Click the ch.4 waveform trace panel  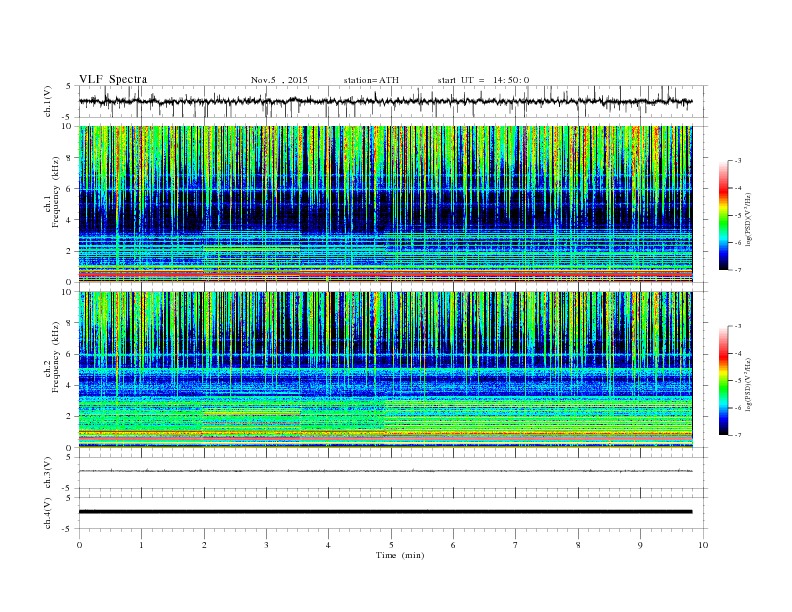(x=393, y=513)
